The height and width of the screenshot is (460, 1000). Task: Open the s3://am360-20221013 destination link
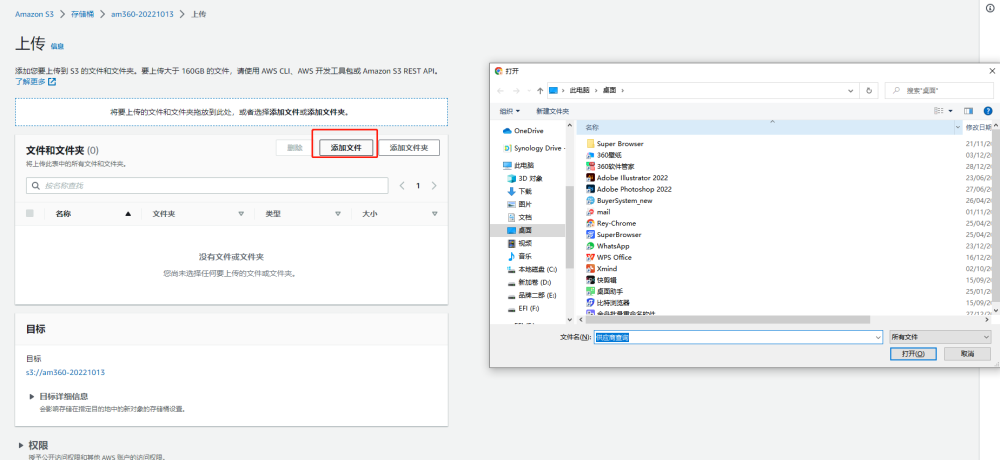[65, 372]
